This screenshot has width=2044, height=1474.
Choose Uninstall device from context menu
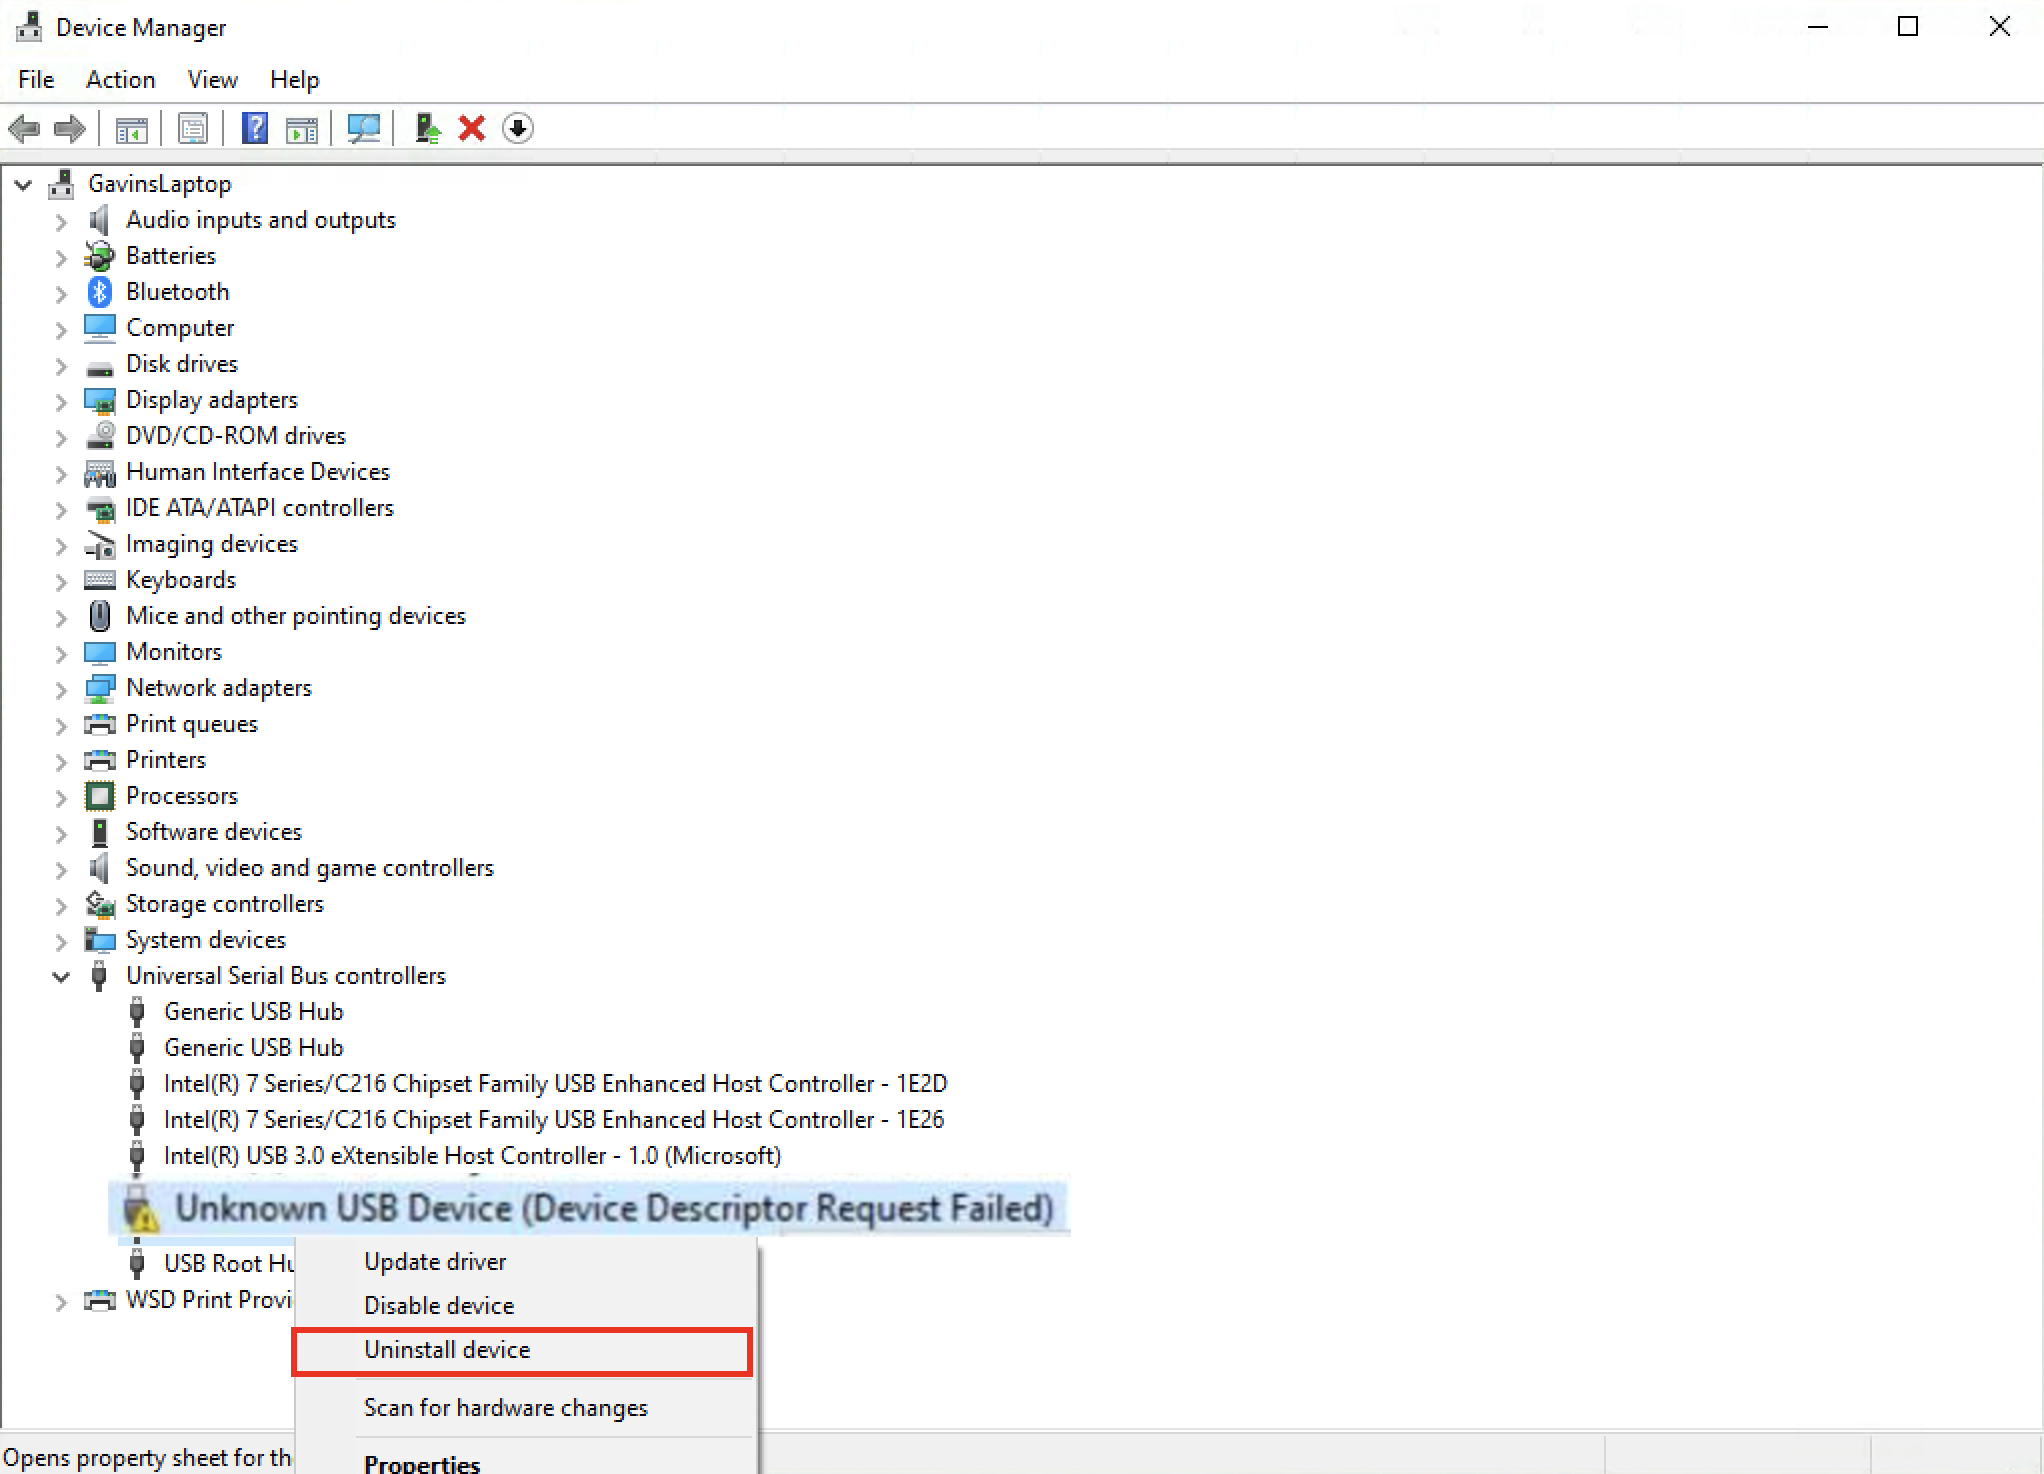pos(447,1350)
